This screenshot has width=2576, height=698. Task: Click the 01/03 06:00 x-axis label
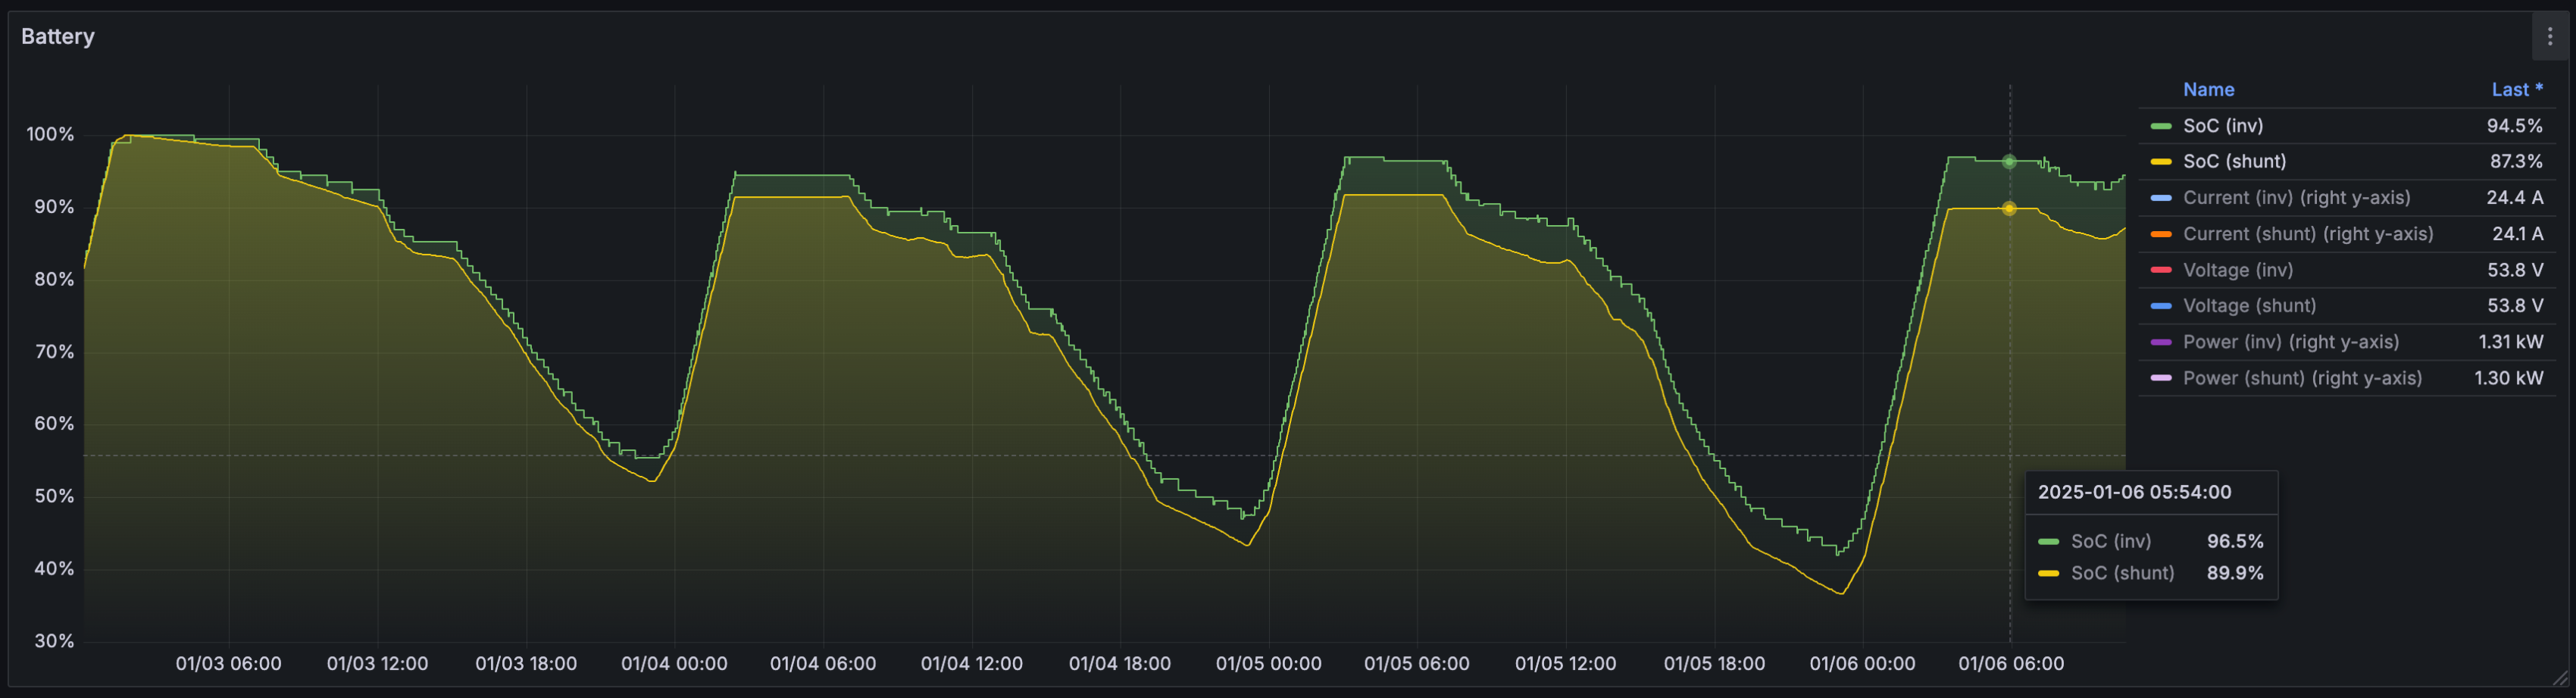tap(228, 664)
